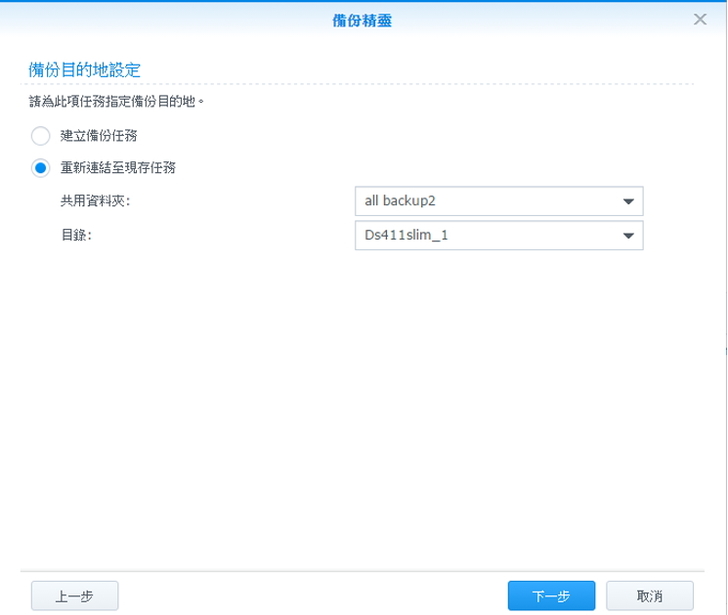The width and height of the screenshot is (728, 615).
Task: Go back with the 上一步 button
Action: click(75, 596)
